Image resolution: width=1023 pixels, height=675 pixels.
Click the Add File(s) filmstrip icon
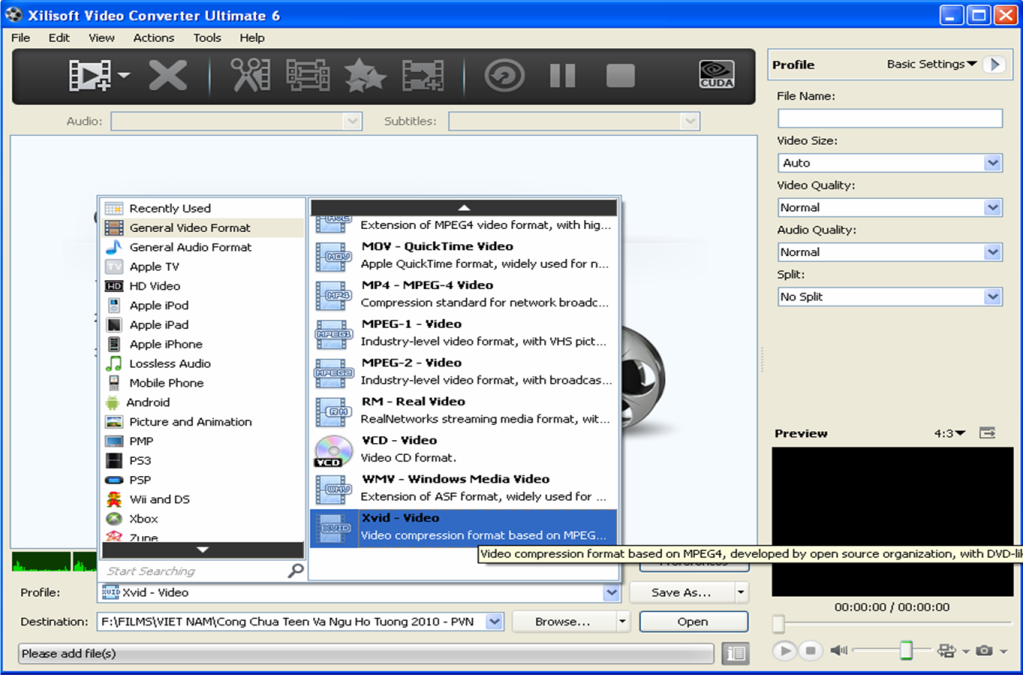[x=90, y=75]
